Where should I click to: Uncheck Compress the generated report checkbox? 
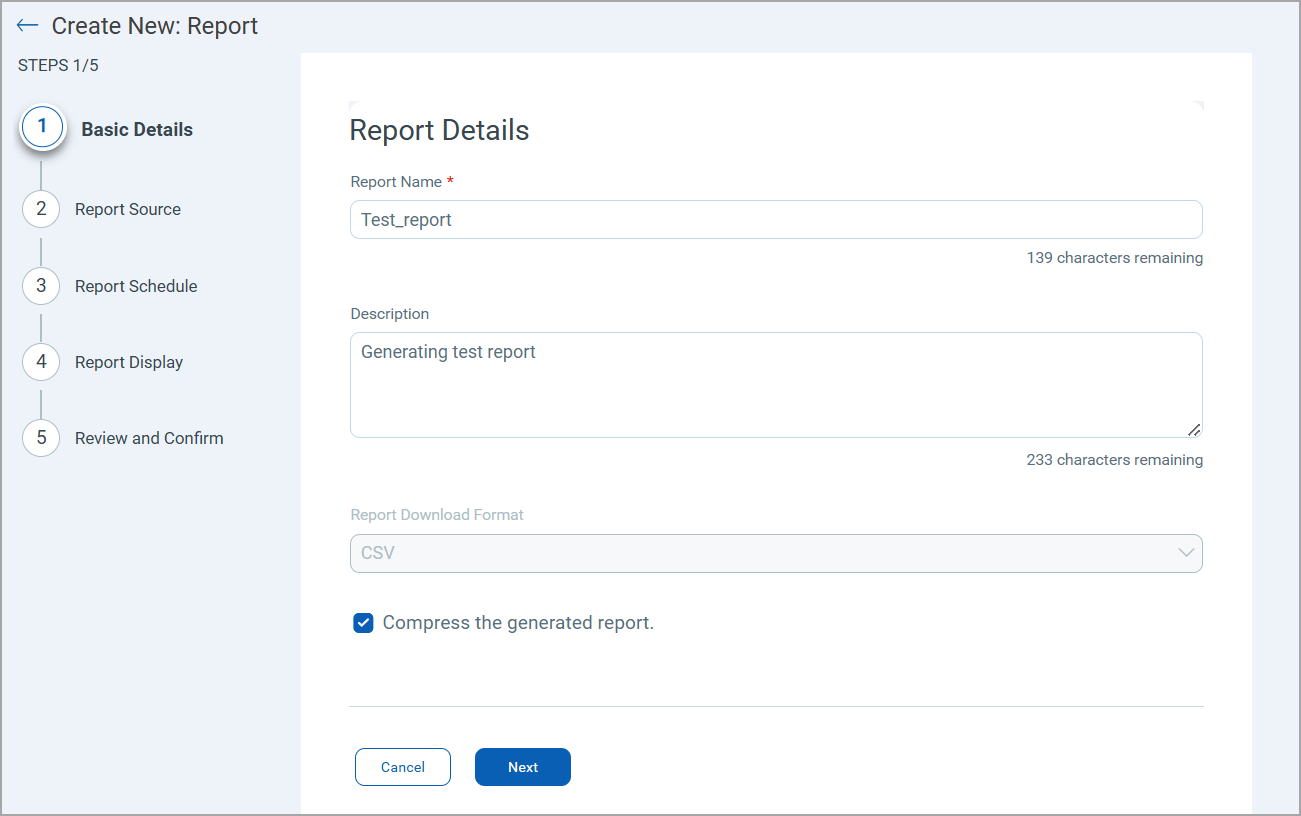click(x=363, y=623)
